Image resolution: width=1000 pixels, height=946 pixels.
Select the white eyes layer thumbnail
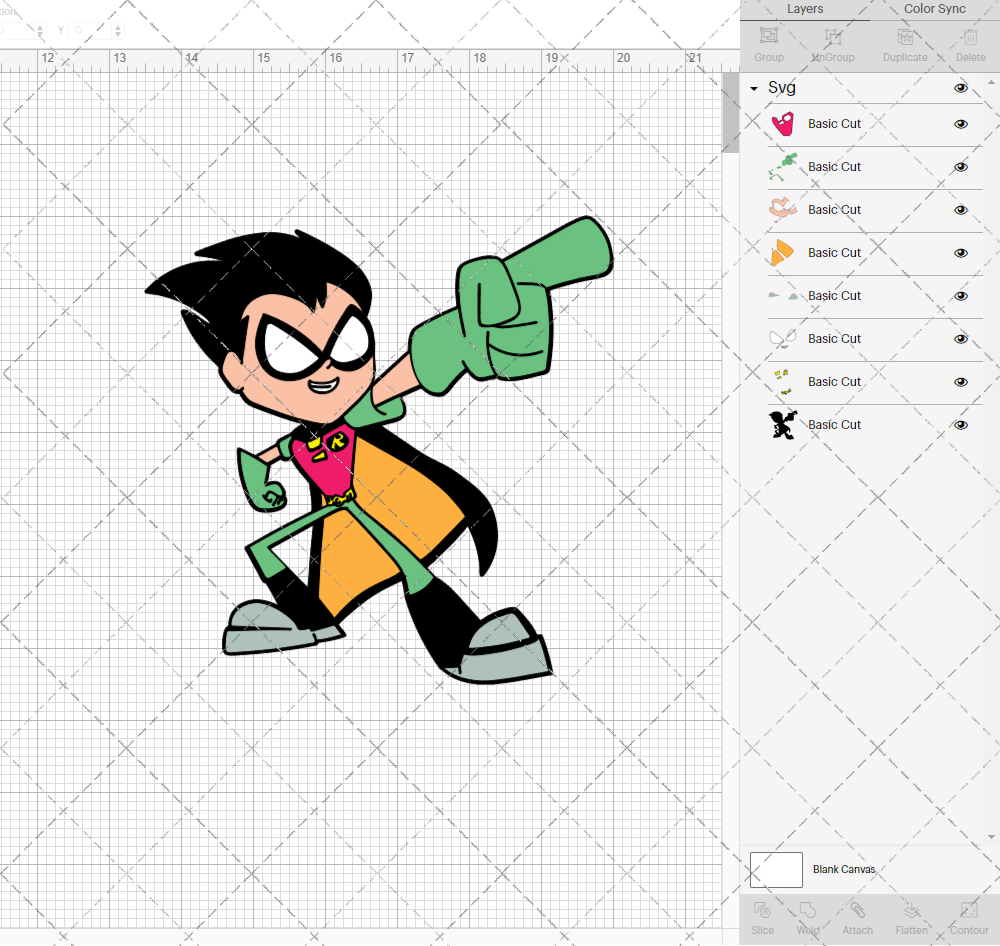click(x=783, y=338)
